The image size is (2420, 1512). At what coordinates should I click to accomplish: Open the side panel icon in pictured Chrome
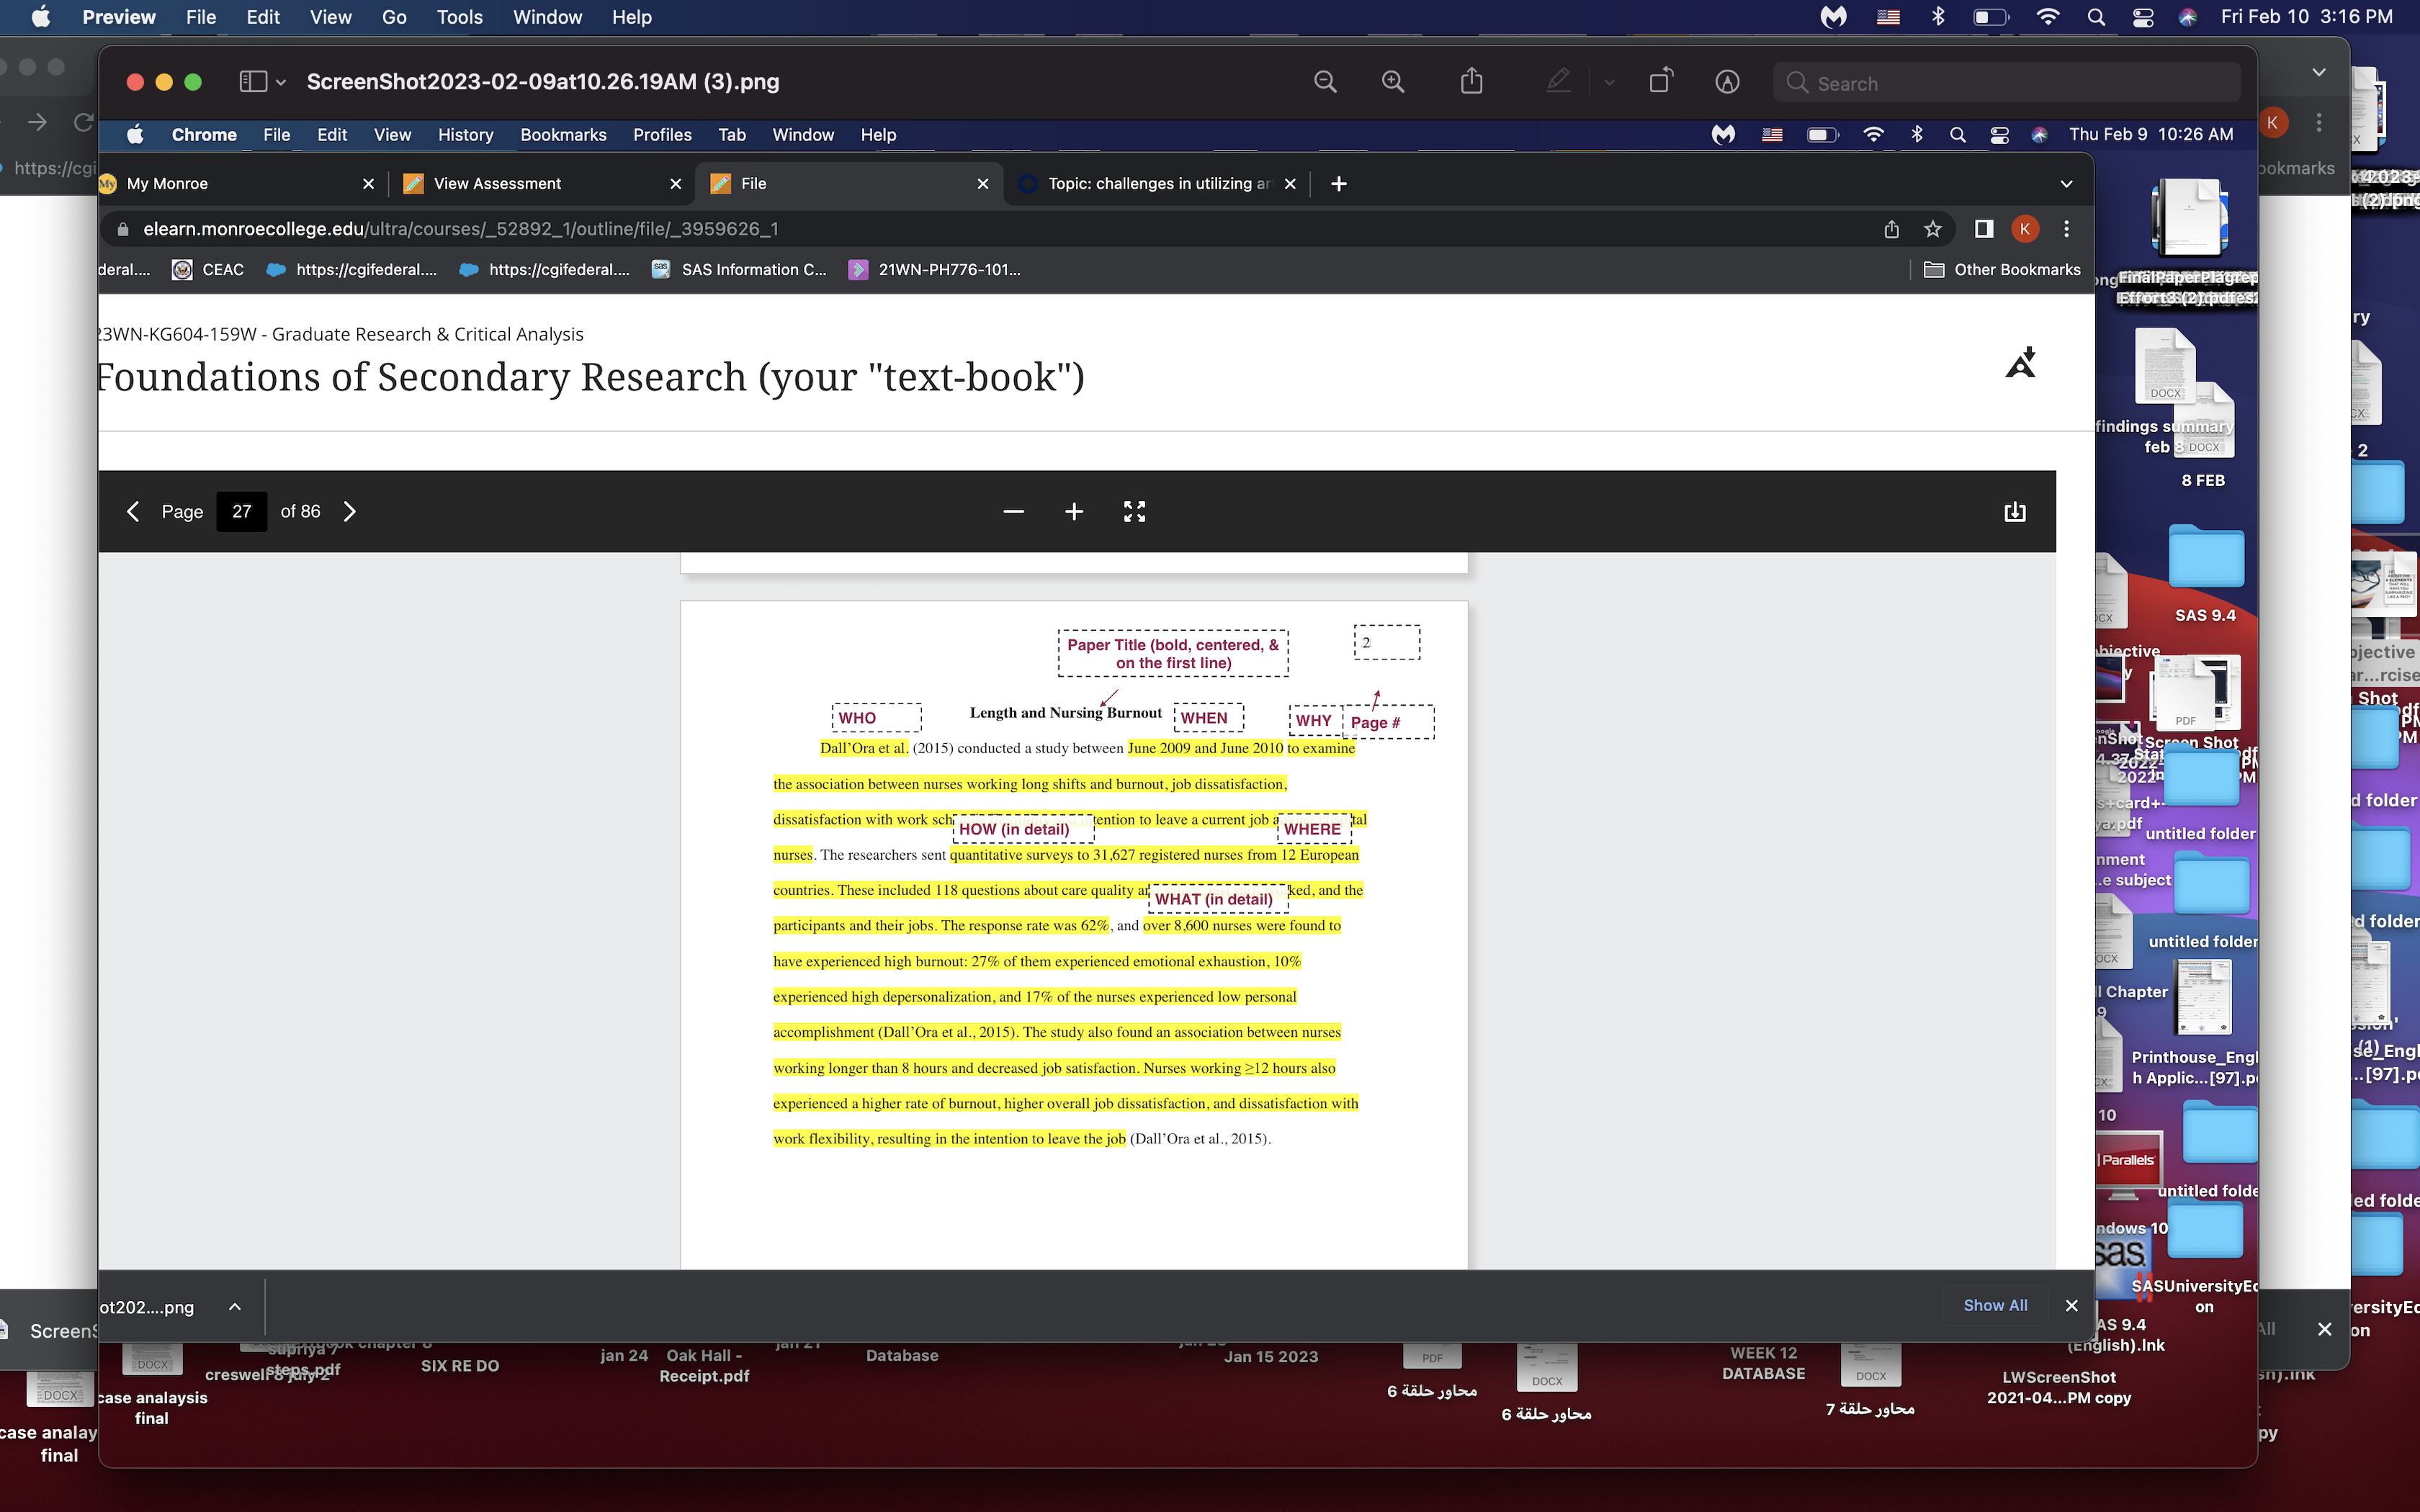tap(1984, 229)
